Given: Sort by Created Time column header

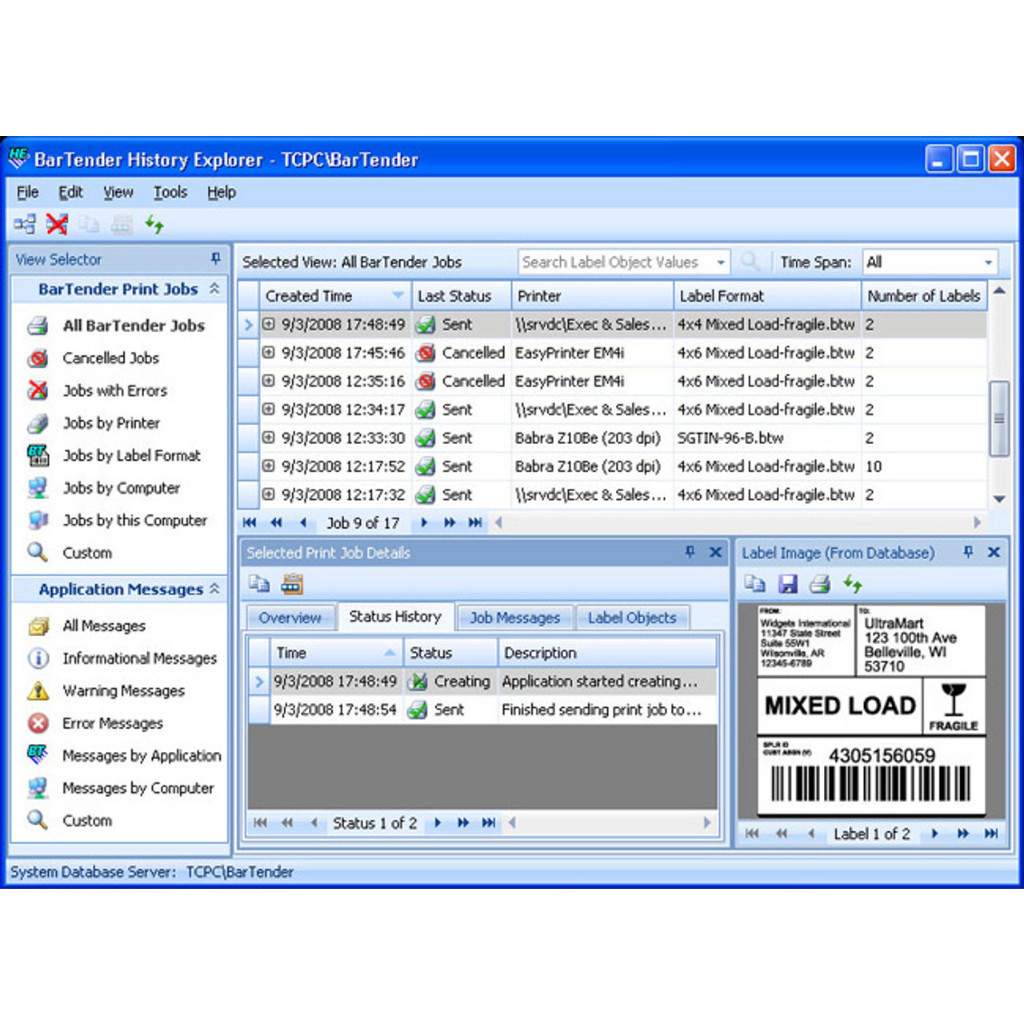Looking at the screenshot, I should point(309,296).
